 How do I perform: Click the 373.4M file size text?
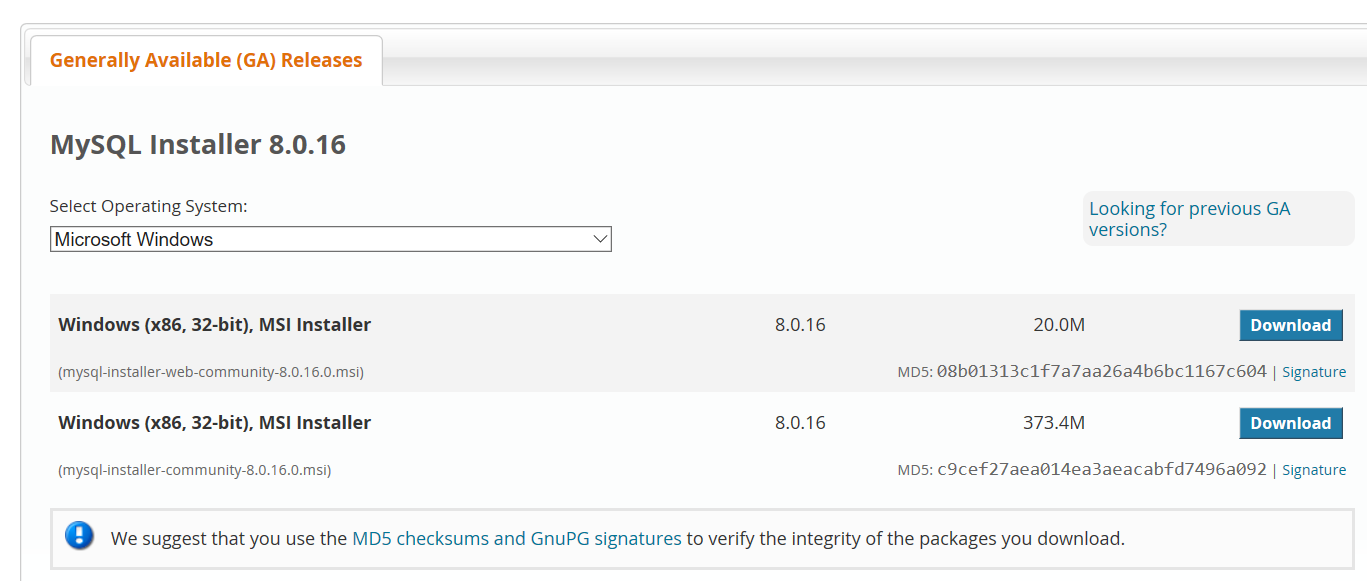click(x=1054, y=423)
